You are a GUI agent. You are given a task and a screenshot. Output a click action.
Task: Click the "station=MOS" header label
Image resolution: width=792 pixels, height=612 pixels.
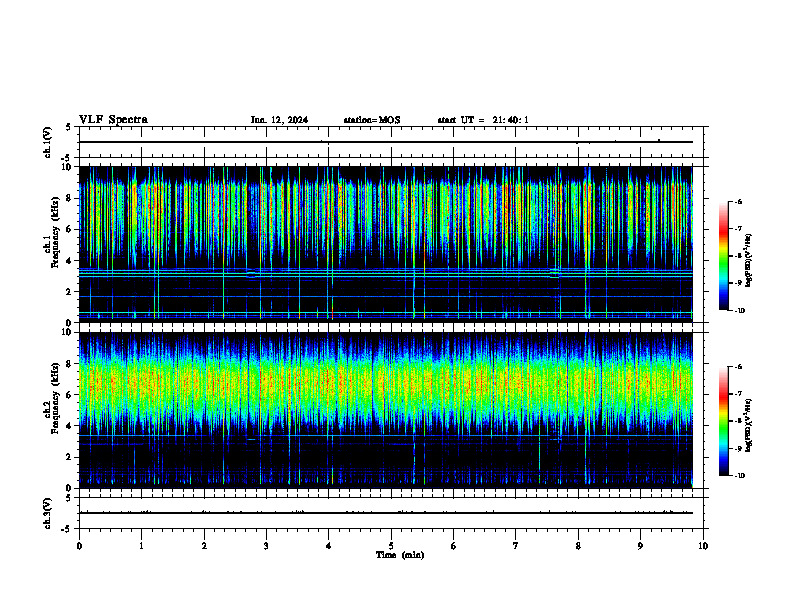(x=372, y=120)
